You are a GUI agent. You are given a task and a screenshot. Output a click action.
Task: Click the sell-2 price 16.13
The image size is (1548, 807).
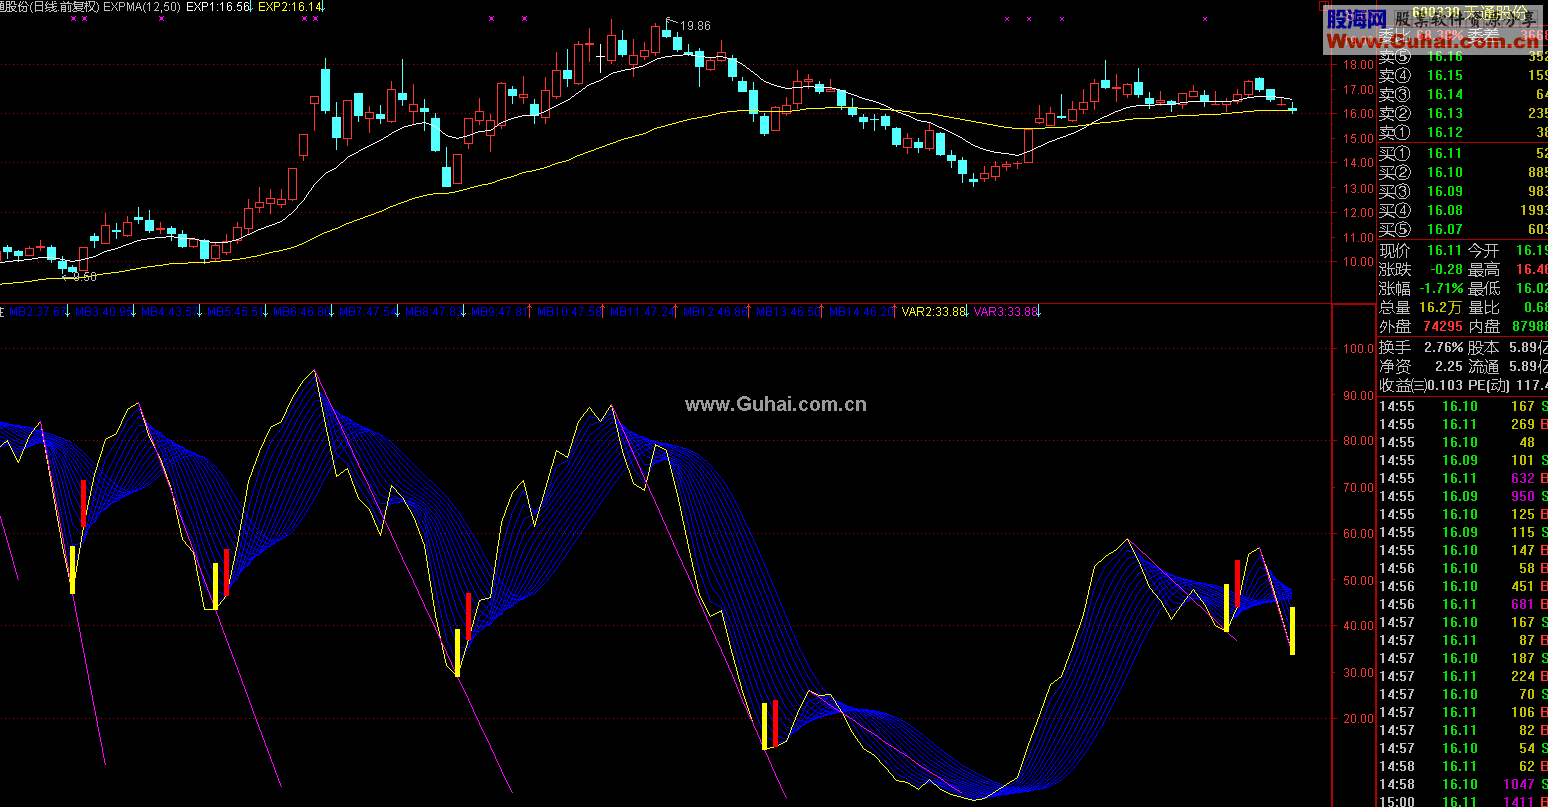click(x=1444, y=113)
